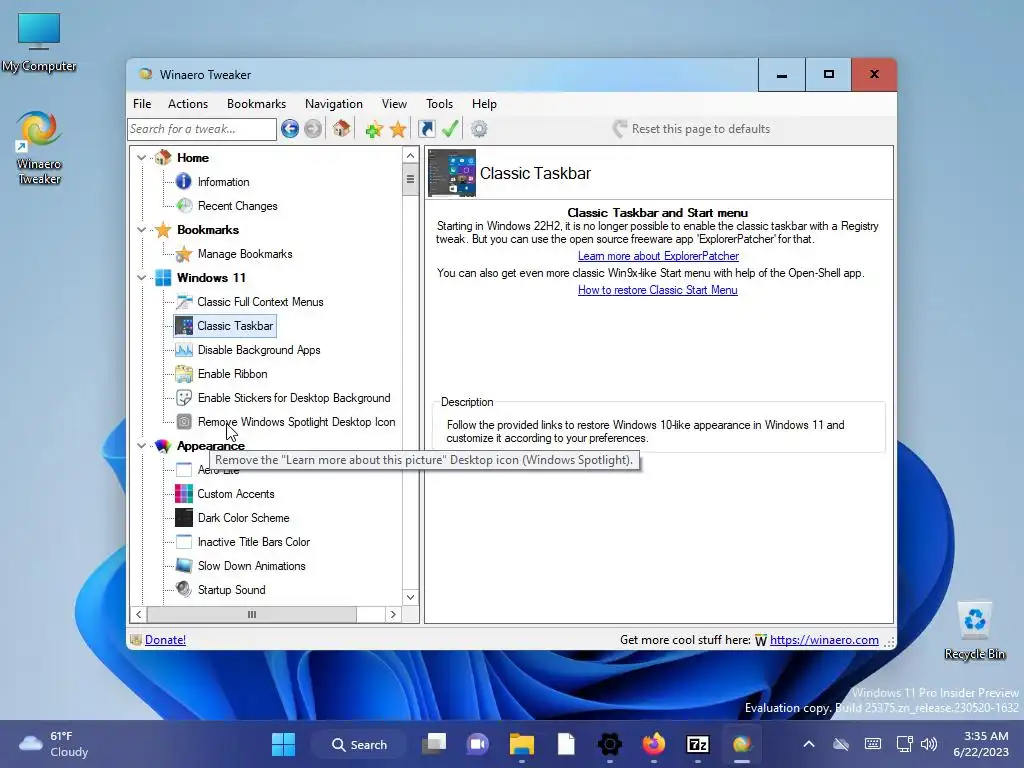Open Windows Start button on taskbar
The image size is (1024, 768).
pos(283,744)
